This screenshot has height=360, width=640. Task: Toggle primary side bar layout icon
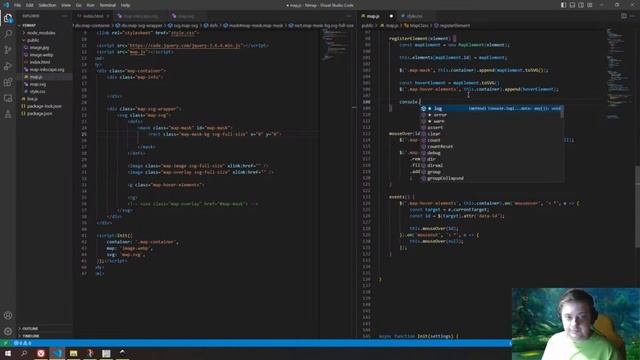pos(564,5)
